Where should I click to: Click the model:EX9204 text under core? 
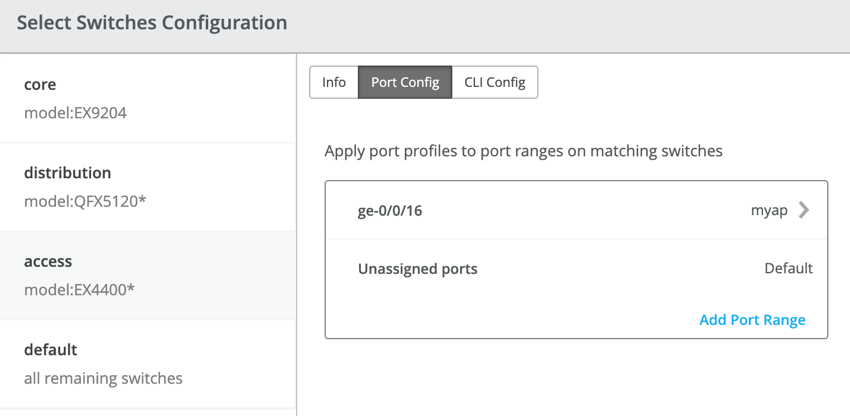click(75, 113)
